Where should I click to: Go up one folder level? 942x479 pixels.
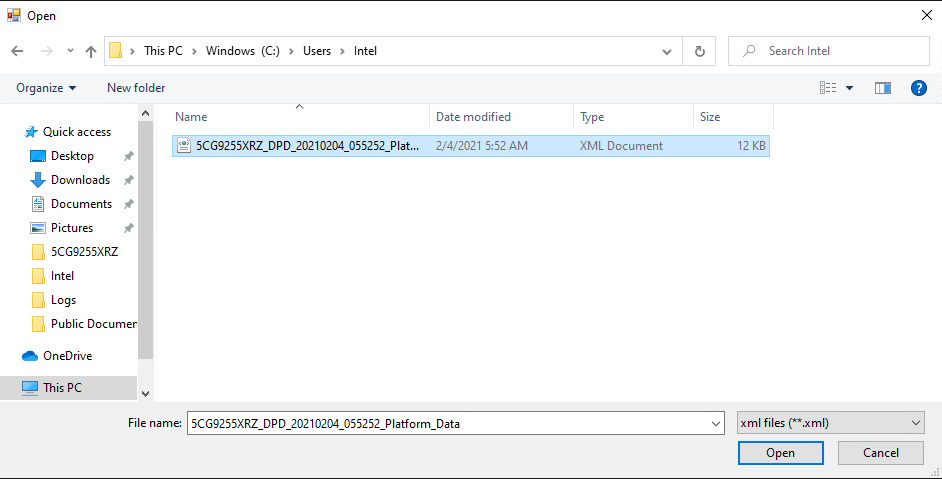coord(91,51)
